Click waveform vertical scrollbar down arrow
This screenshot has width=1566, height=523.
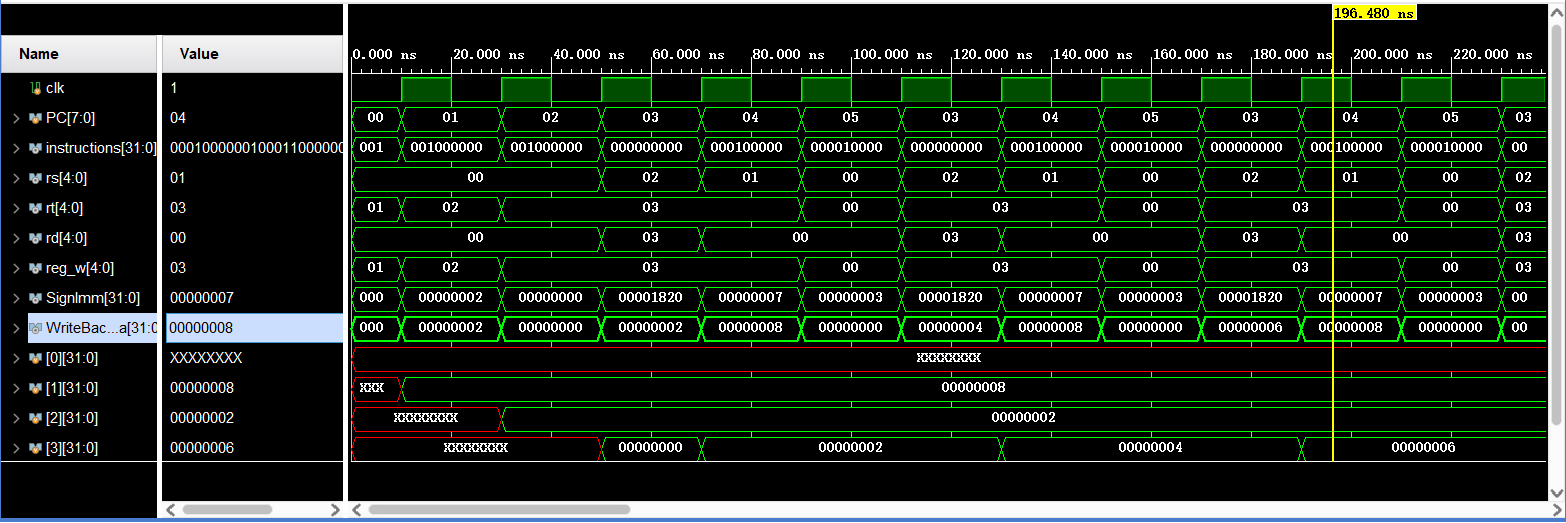(1556, 492)
